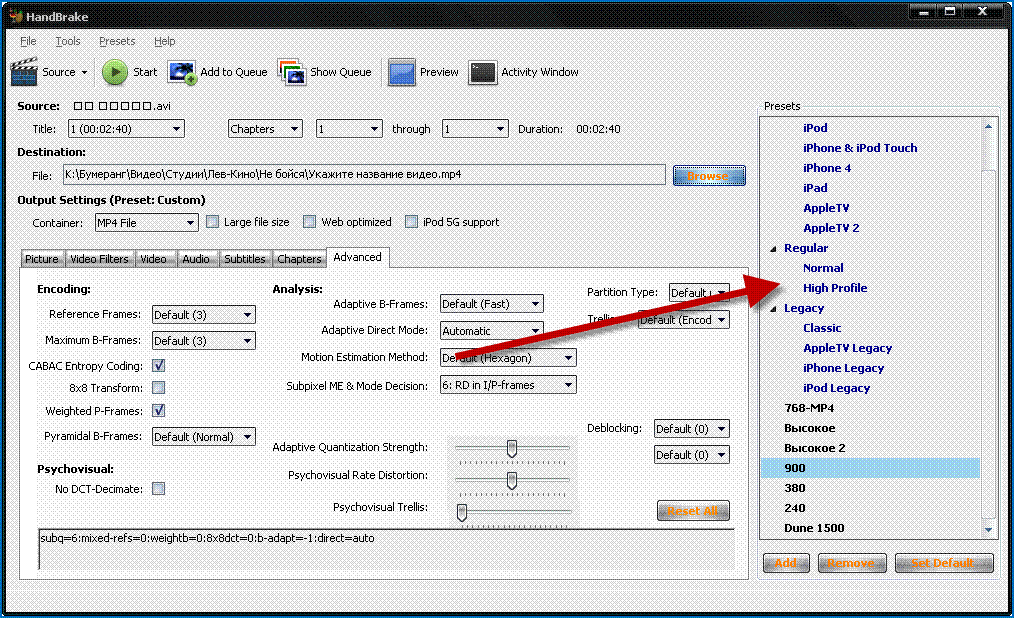Open Reference Frames dropdown
Screen dimensions: 1014x618
point(204,315)
